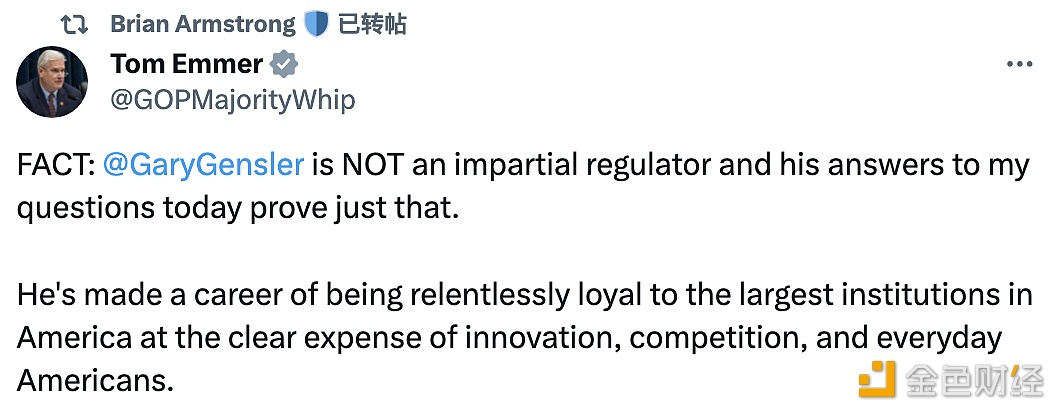
Task: Follow the @GaryGensler mention link
Action: [x=203, y=166]
